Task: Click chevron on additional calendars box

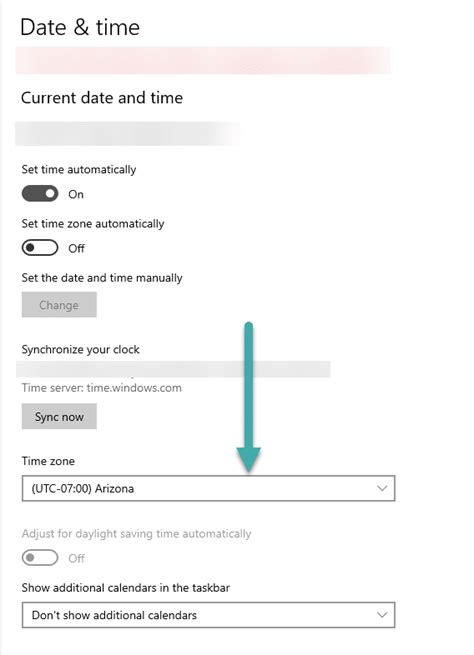Action: point(382,615)
